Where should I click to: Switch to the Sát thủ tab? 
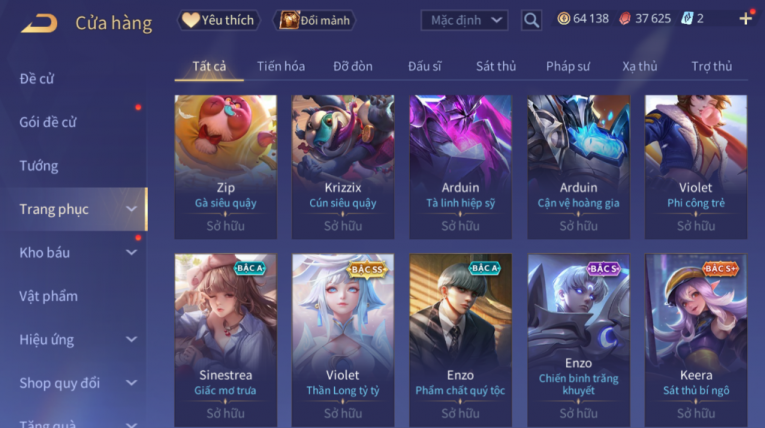[x=496, y=66]
